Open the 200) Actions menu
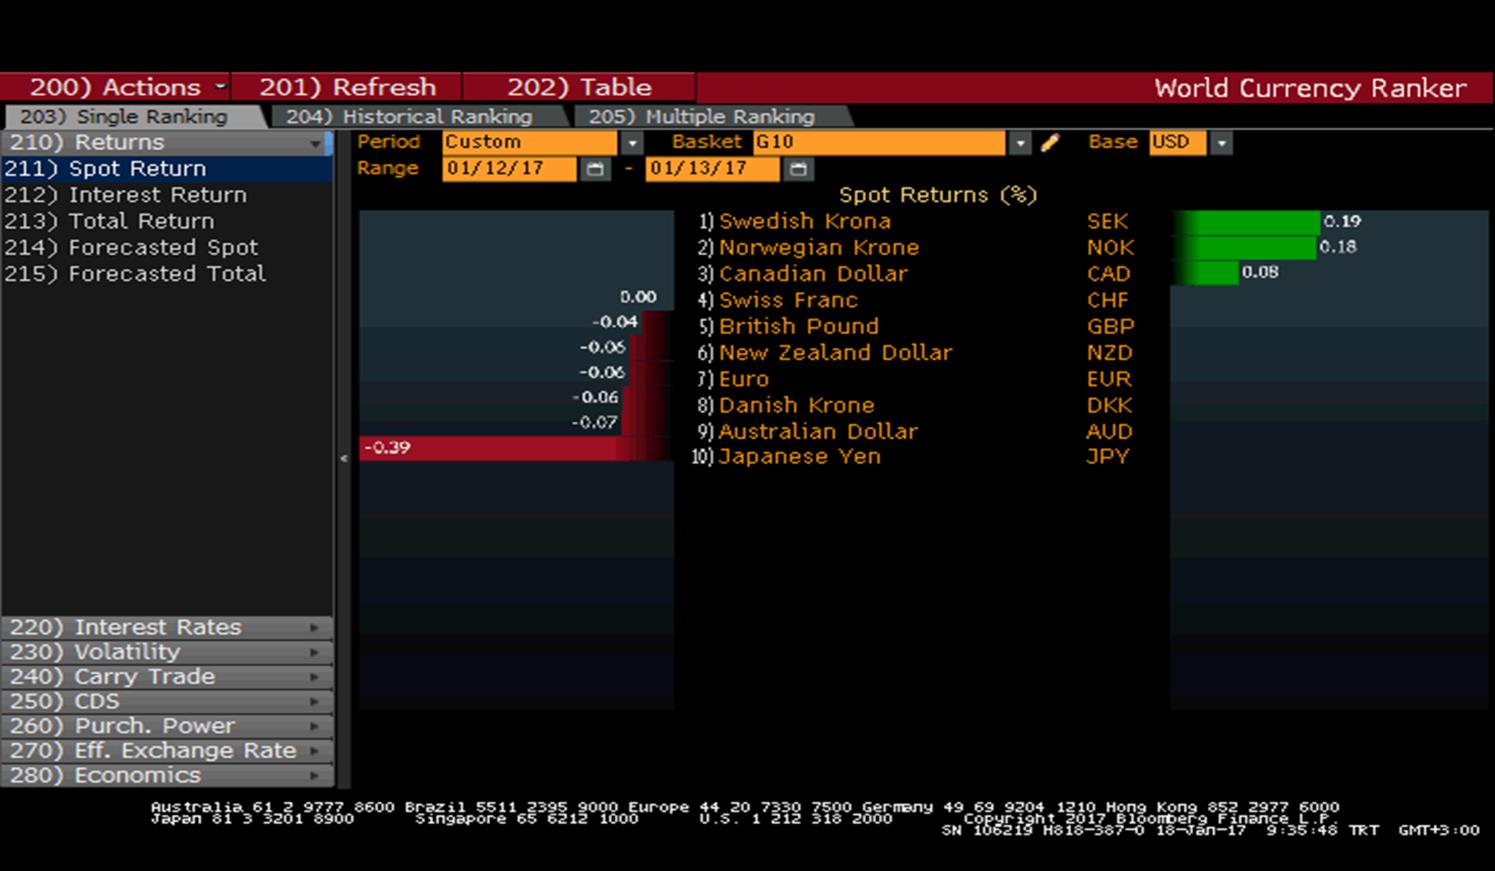Image resolution: width=1495 pixels, height=871 pixels. pos(114,87)
